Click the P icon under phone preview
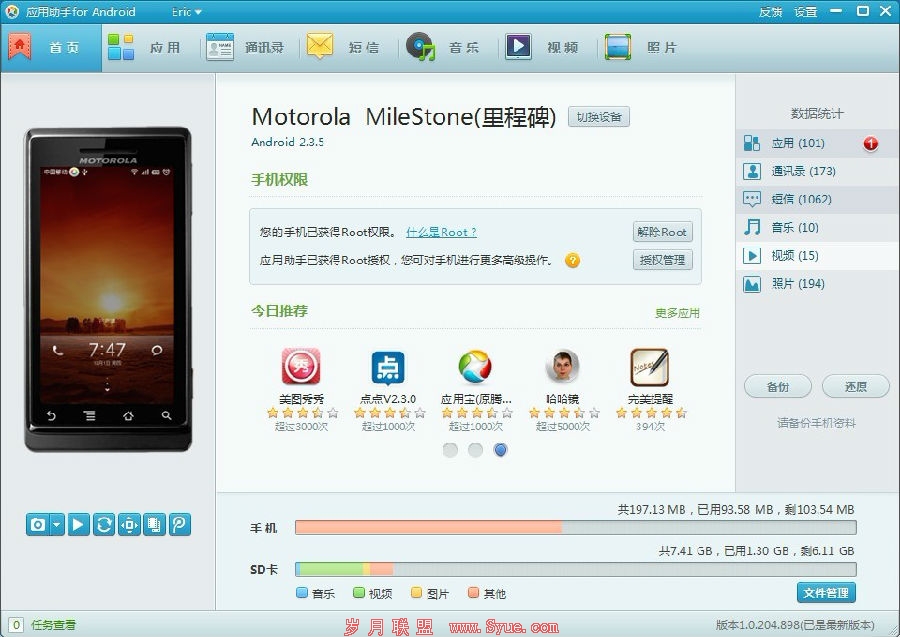Image resolution: width=900 pixels, height=637 pixels. click(x=180, y=525)
